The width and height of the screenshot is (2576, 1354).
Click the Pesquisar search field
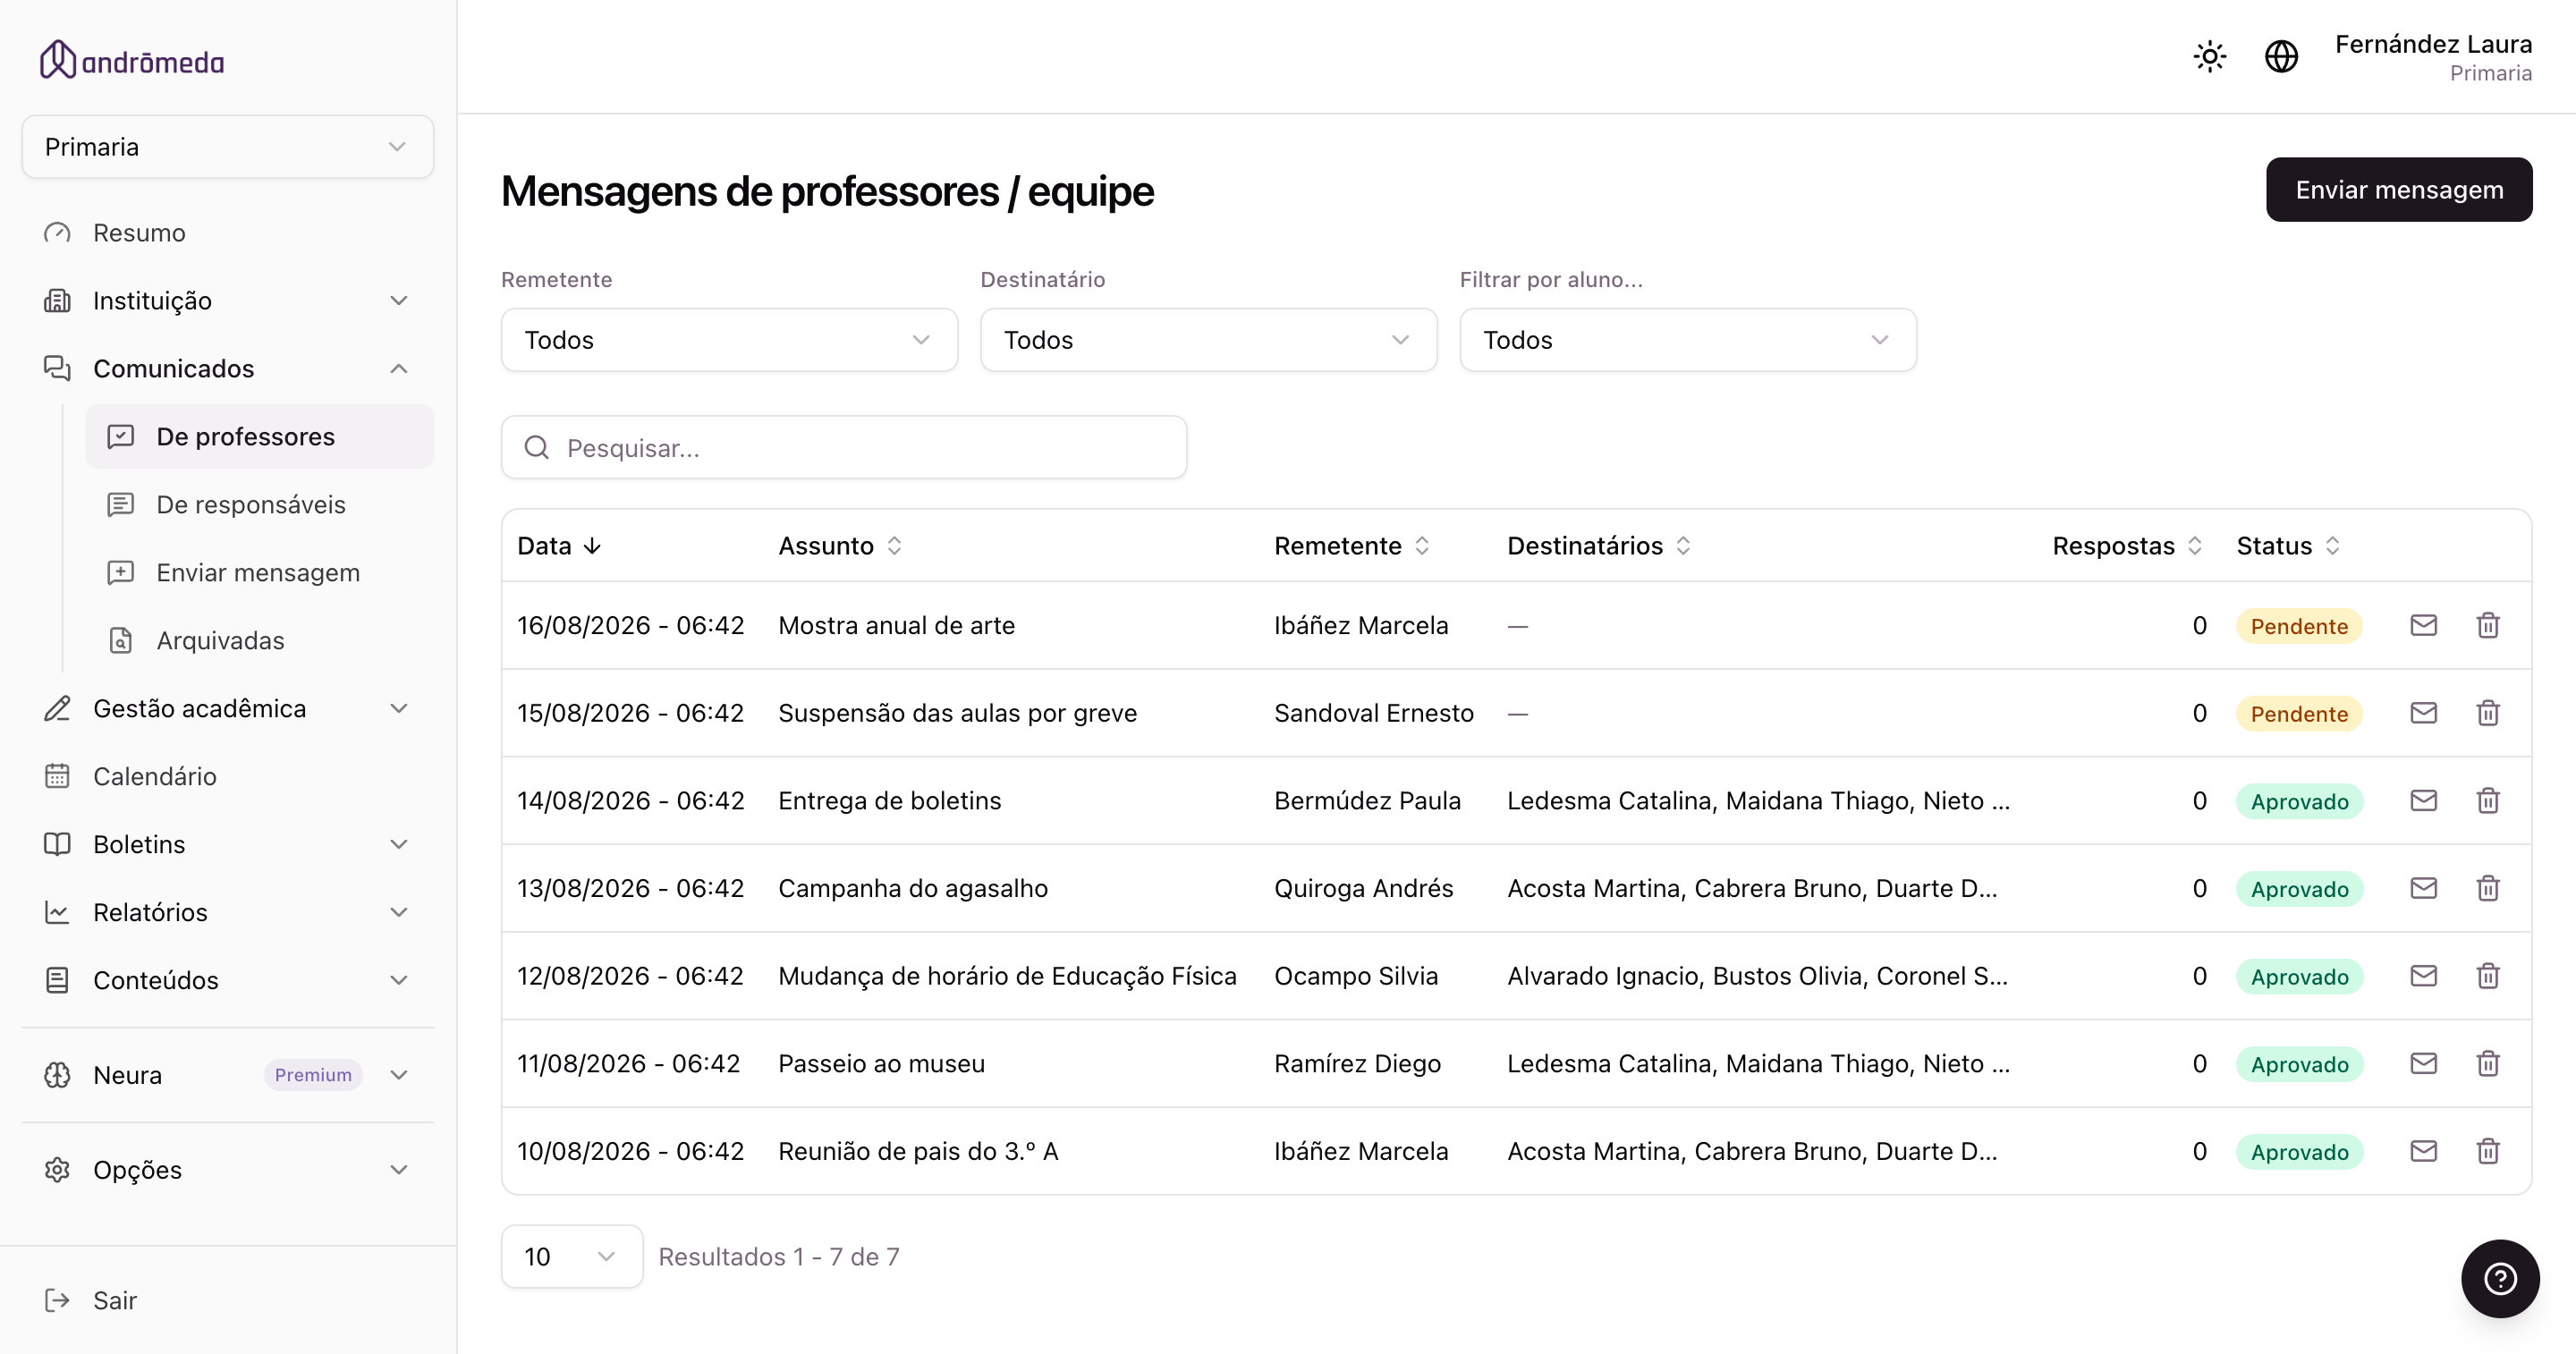(844, 447)
